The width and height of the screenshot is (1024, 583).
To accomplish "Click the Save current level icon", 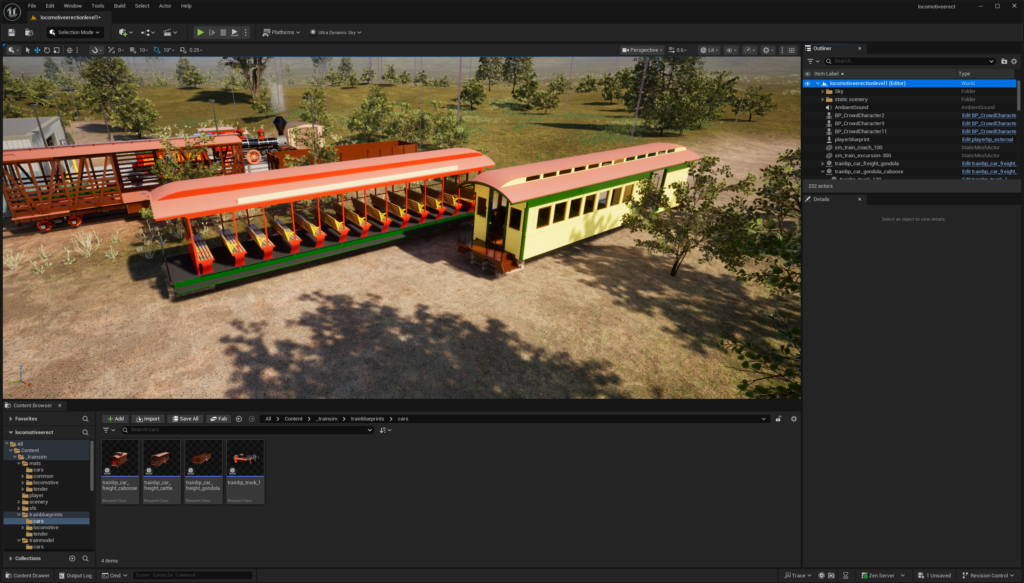I will pos(11,32).
